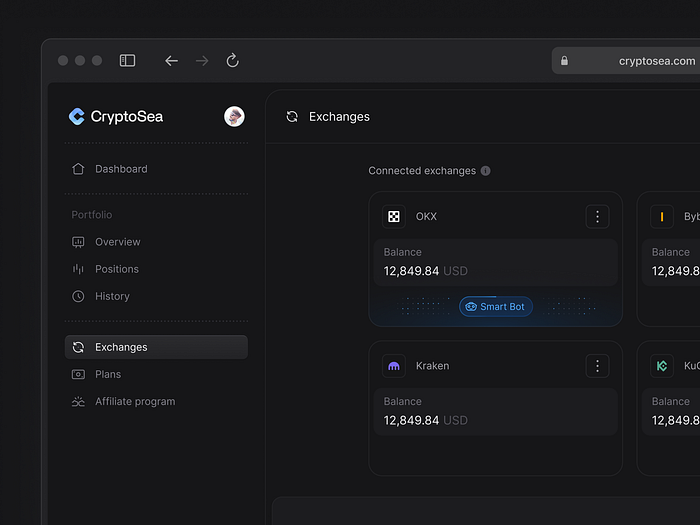Click the Exchanges page title

coord(339,117)
